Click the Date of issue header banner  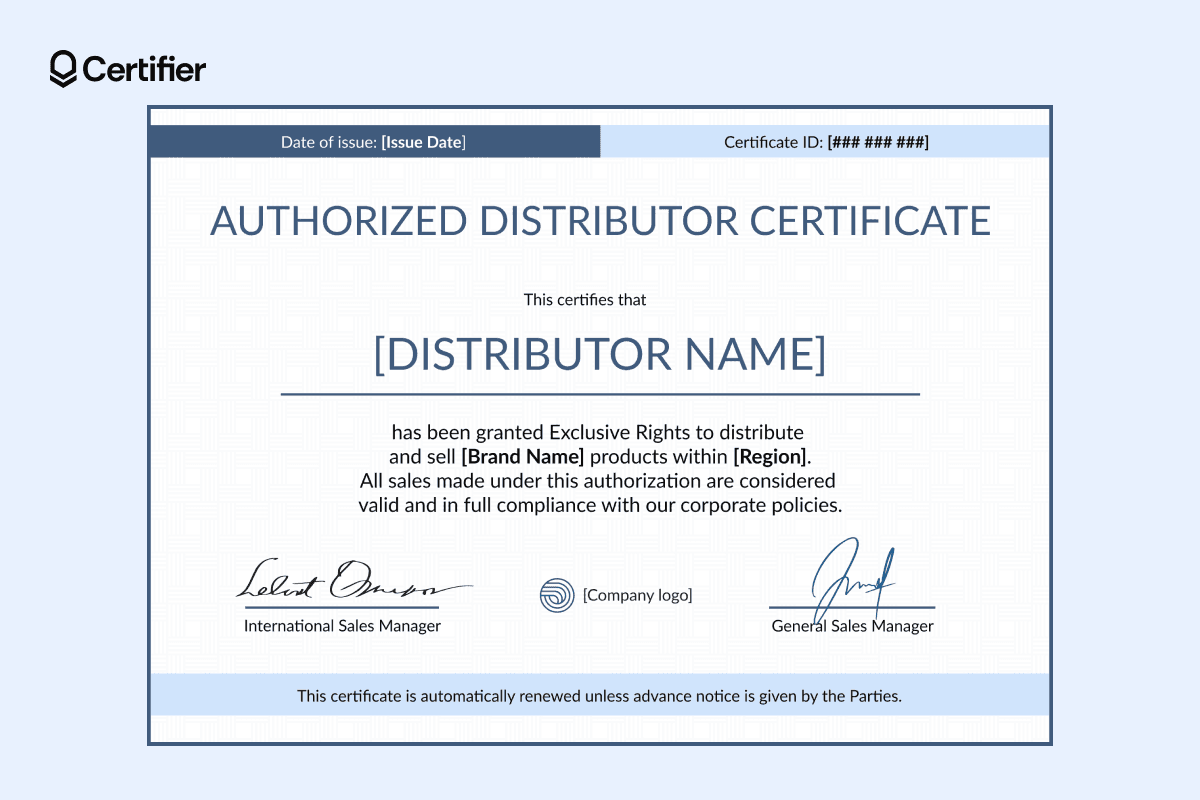tap(374, 141)
